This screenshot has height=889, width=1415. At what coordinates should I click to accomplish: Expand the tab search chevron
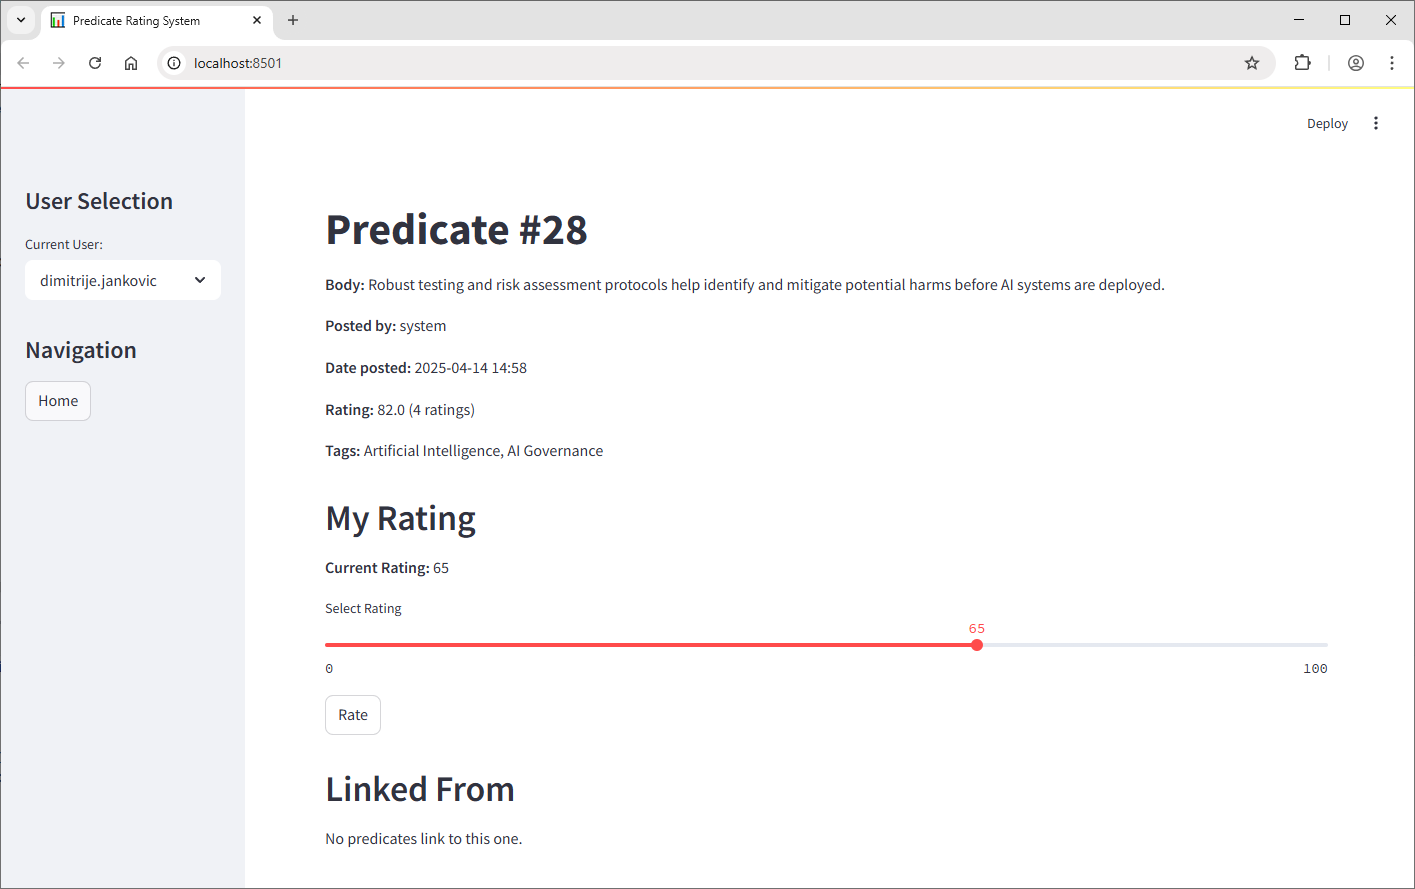20,20
